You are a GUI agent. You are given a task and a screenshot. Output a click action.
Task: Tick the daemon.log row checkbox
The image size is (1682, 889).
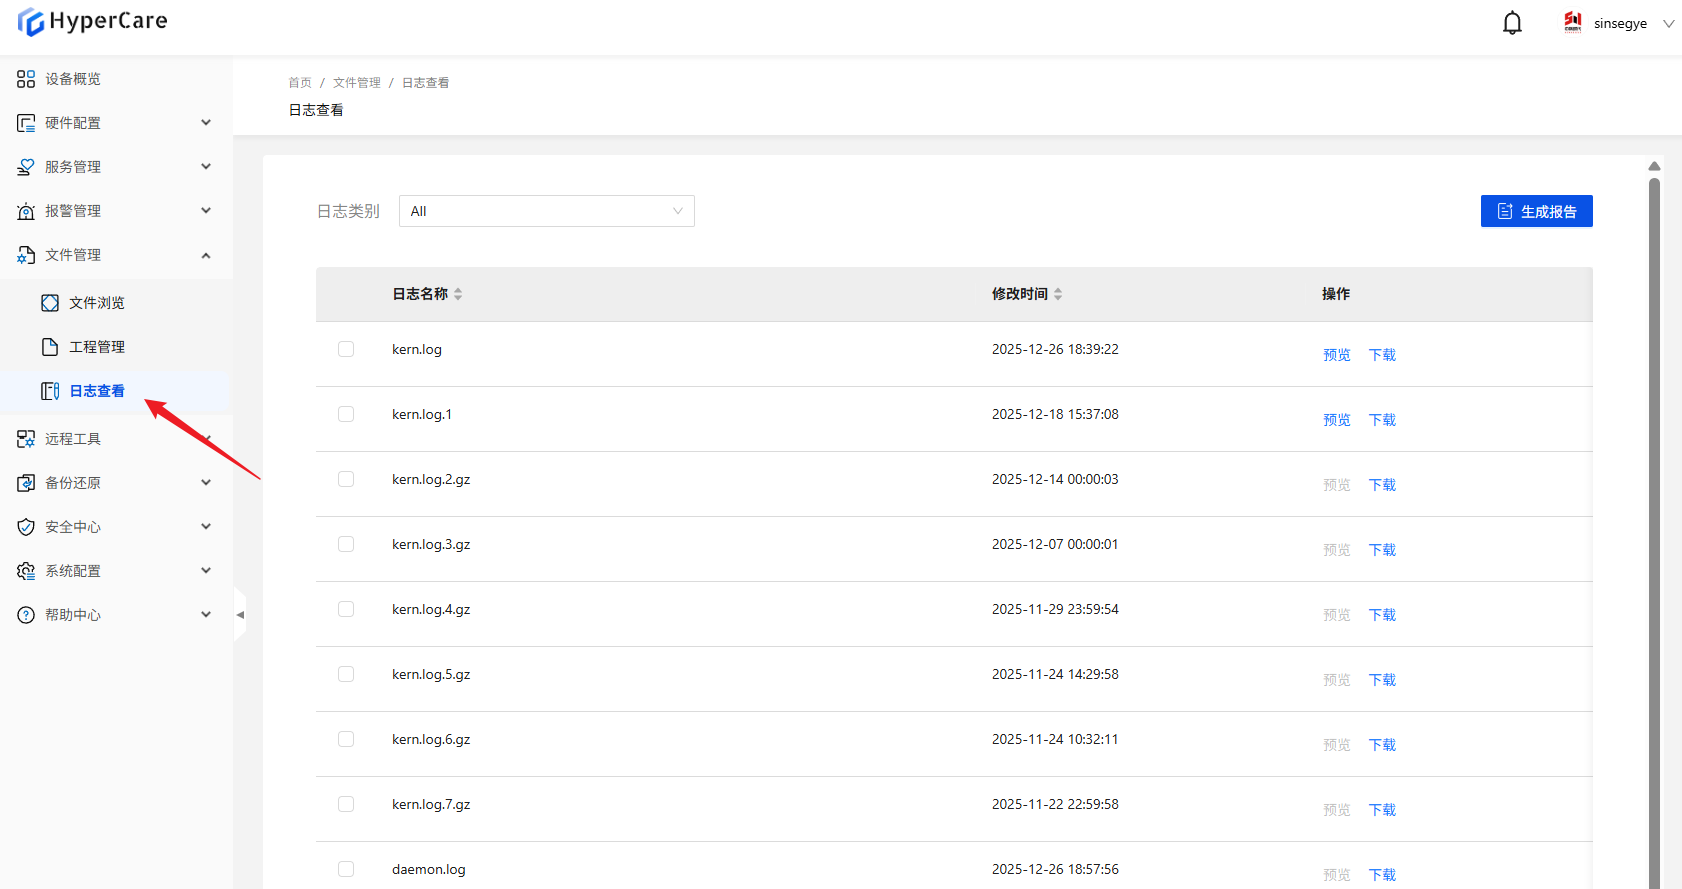pos(346,869)
